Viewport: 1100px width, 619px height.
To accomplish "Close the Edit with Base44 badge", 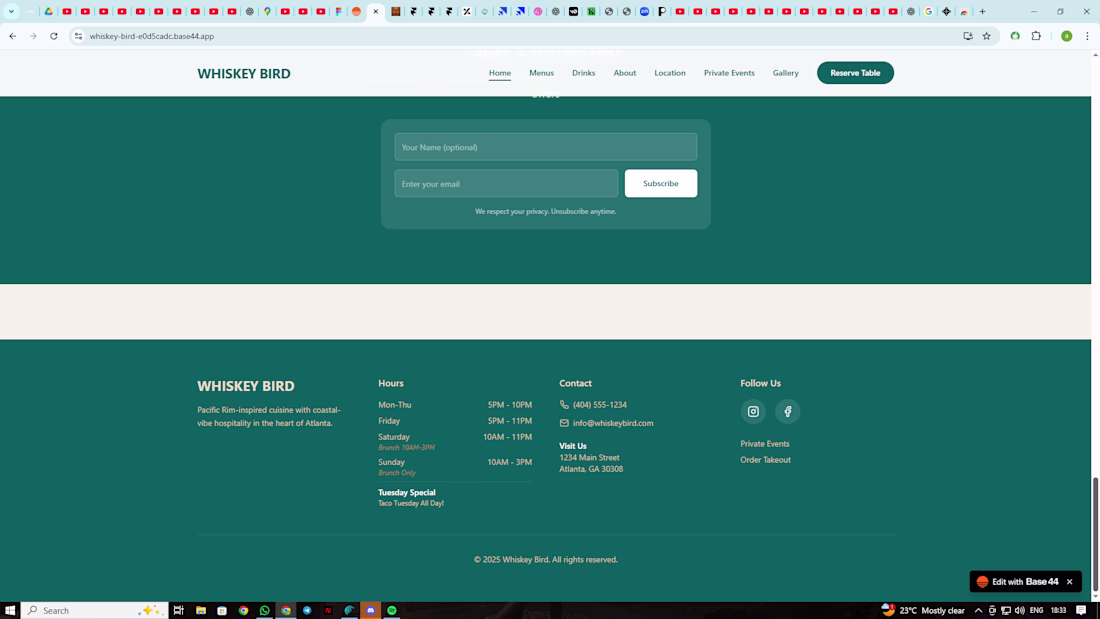I will coord(1069,582).
